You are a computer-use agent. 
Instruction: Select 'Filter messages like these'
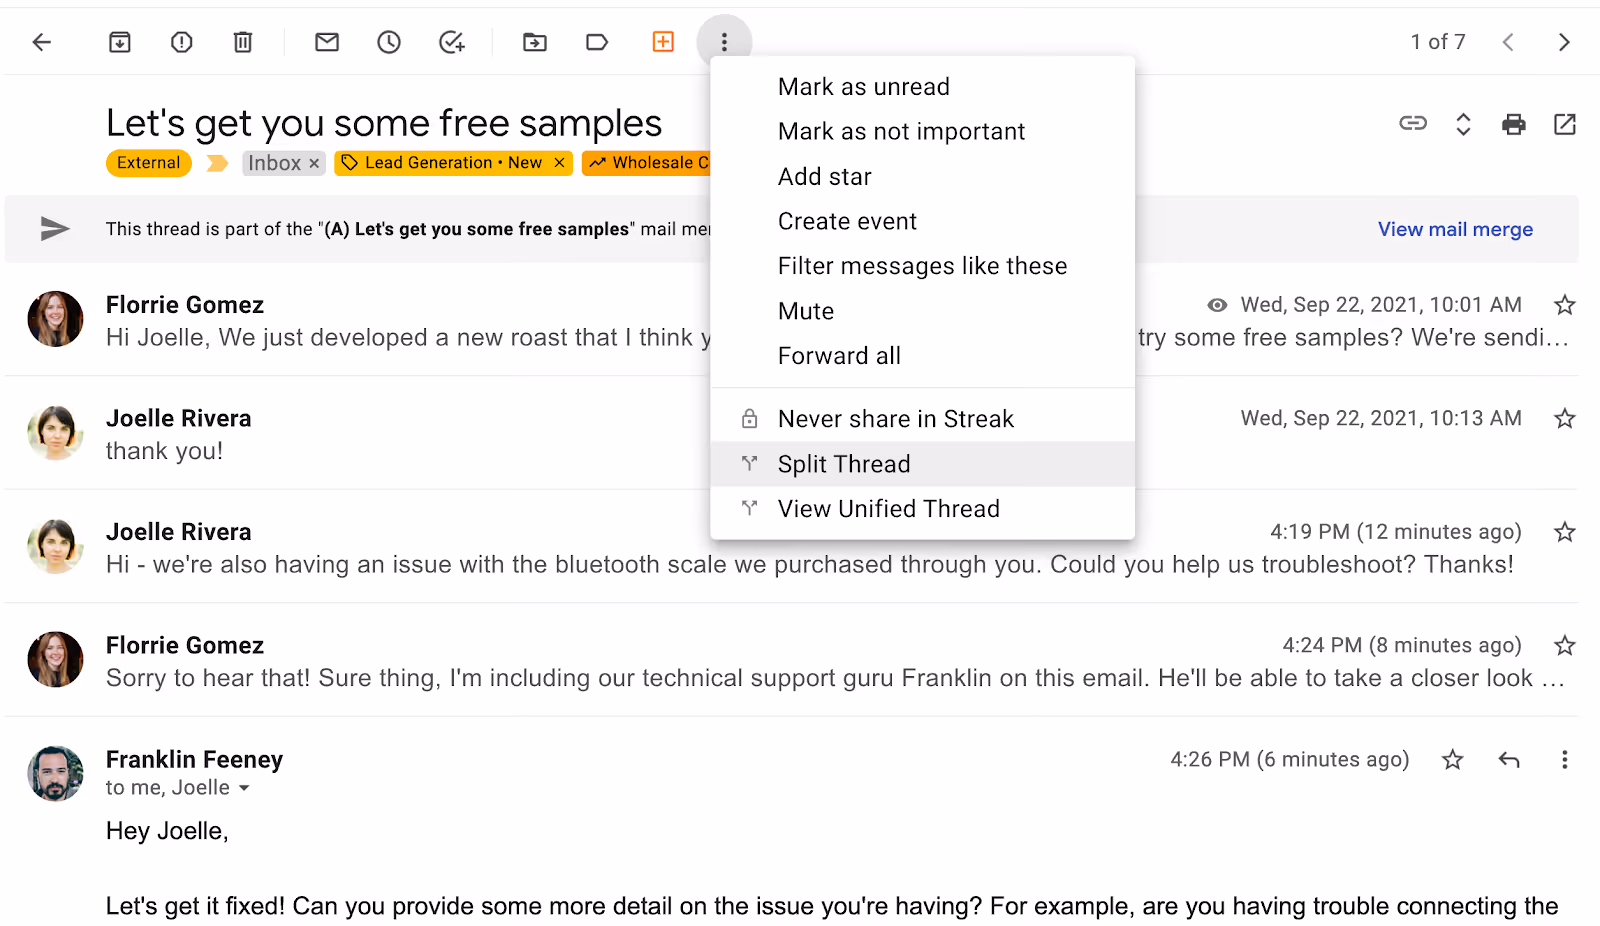pyautogui.click(x=922, y=266)
